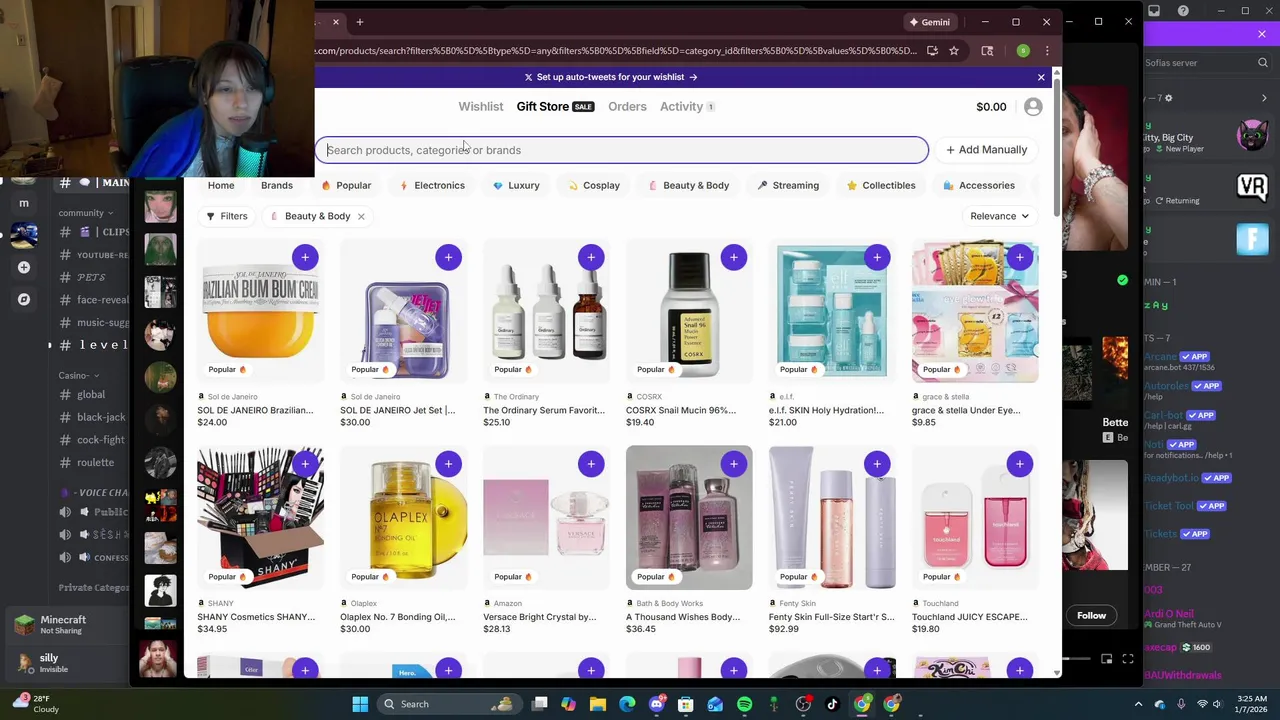Switch to the Gift Store tab
Image resolution: width=1280 pixels, height=720 pixels.
pyautogui.click(x=555, y=106)
